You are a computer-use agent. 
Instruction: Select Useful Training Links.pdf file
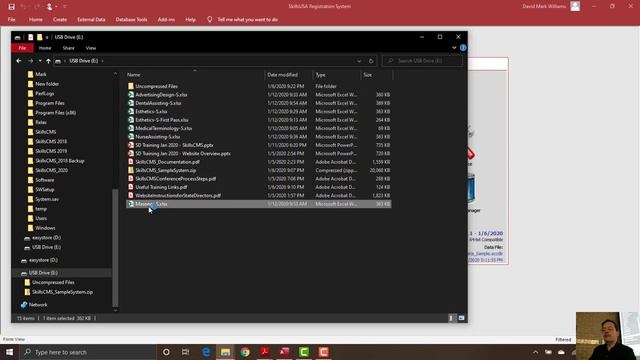161,187
